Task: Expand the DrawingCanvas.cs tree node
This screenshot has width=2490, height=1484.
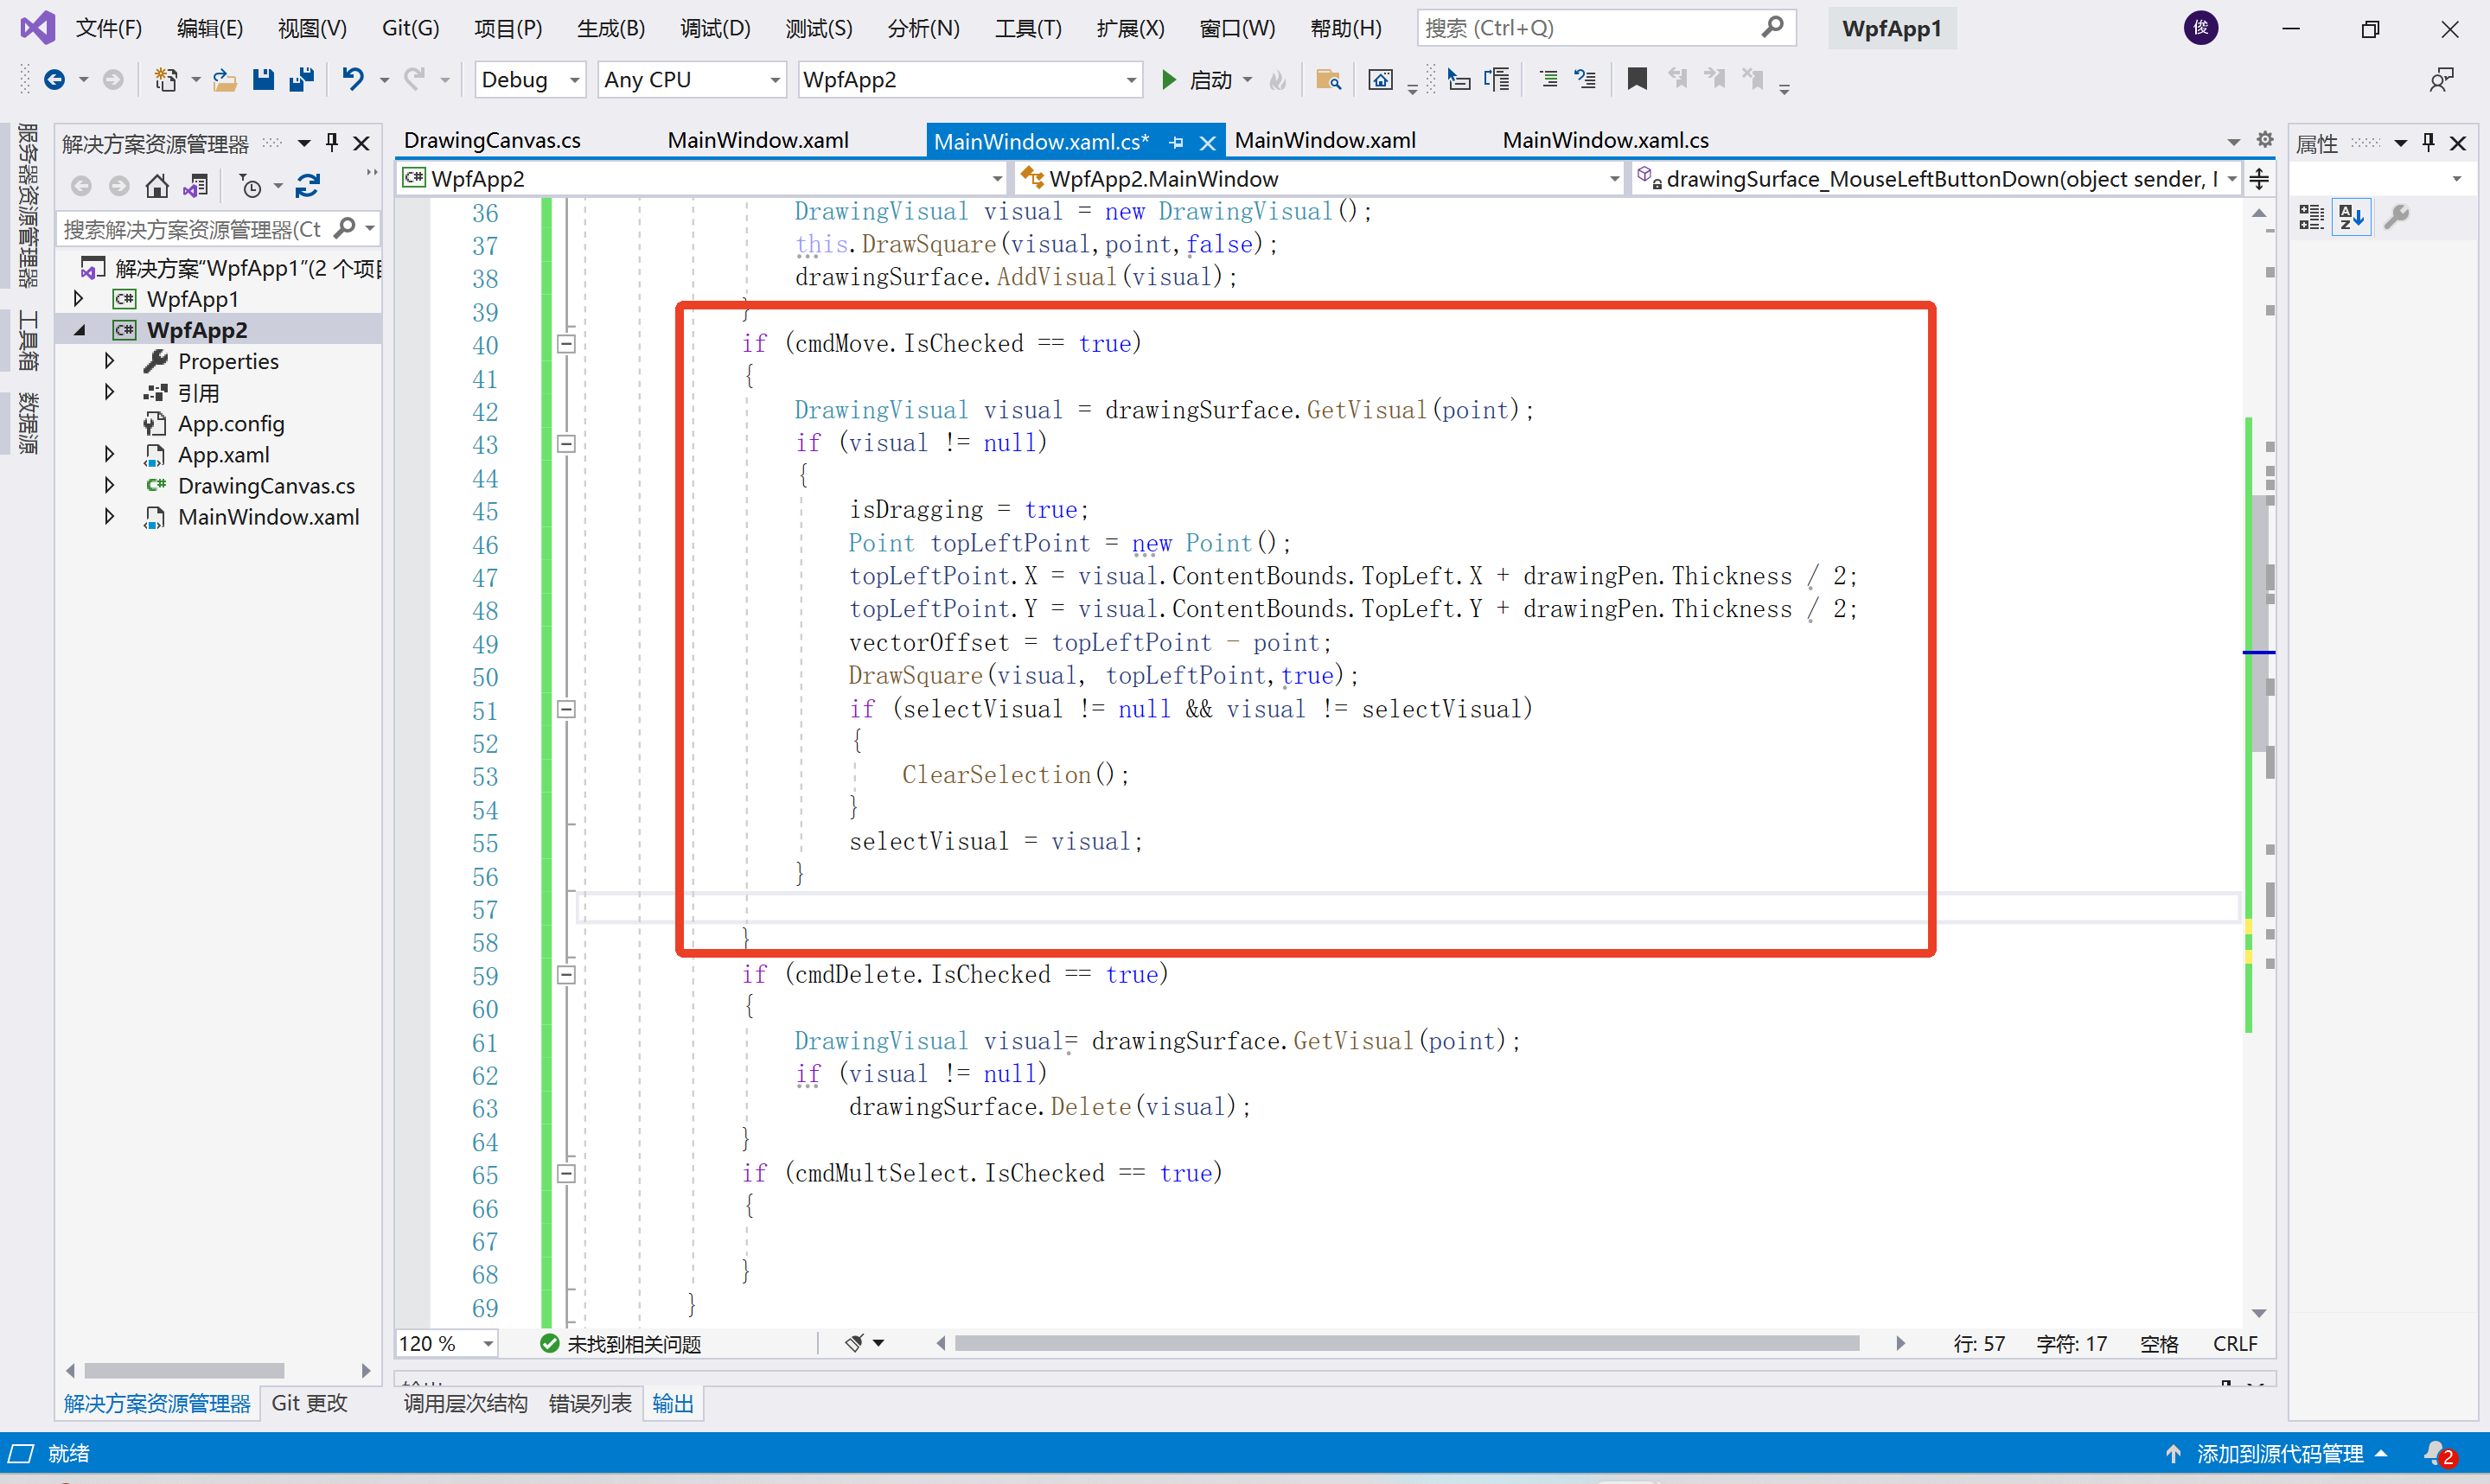Action: [109, 486]
